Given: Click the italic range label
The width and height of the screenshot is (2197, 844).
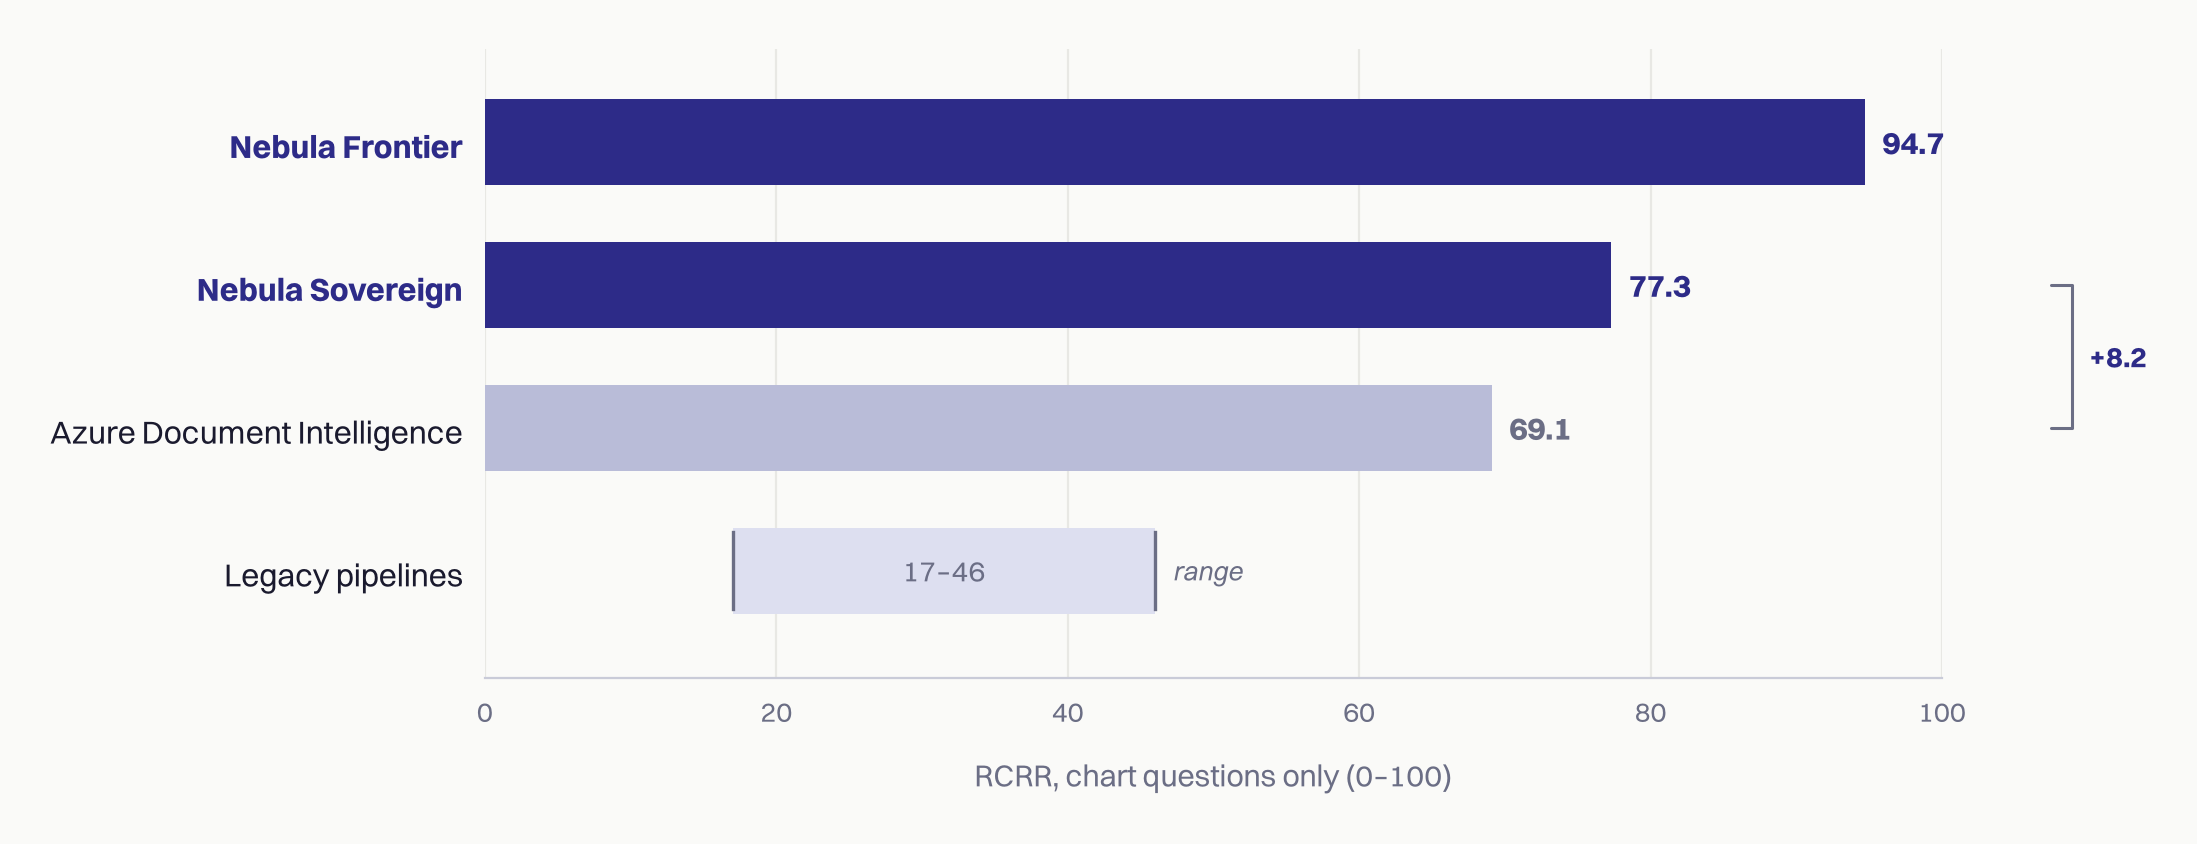Looking at the screenshot, I should pyautogui.click(x=1208, y=572).
